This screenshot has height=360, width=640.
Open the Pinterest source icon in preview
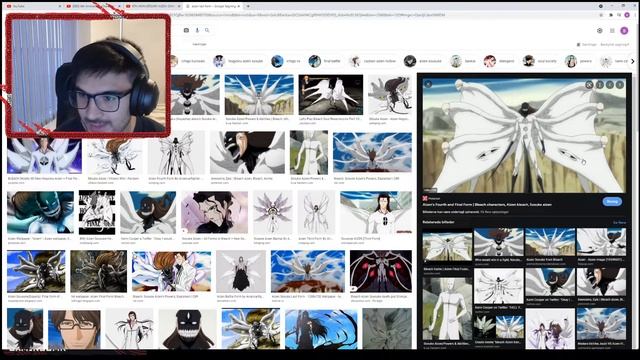pos(425,198)
